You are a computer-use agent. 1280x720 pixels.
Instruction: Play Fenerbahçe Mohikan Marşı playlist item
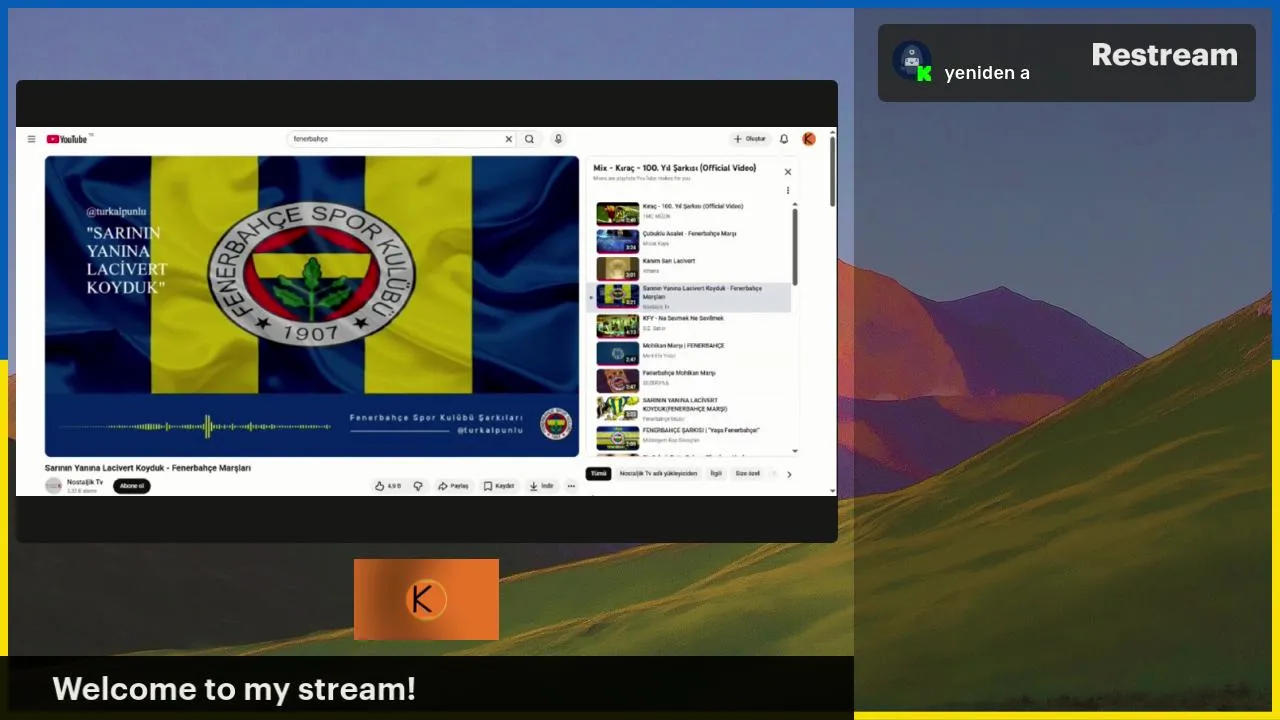click(690, 379)
